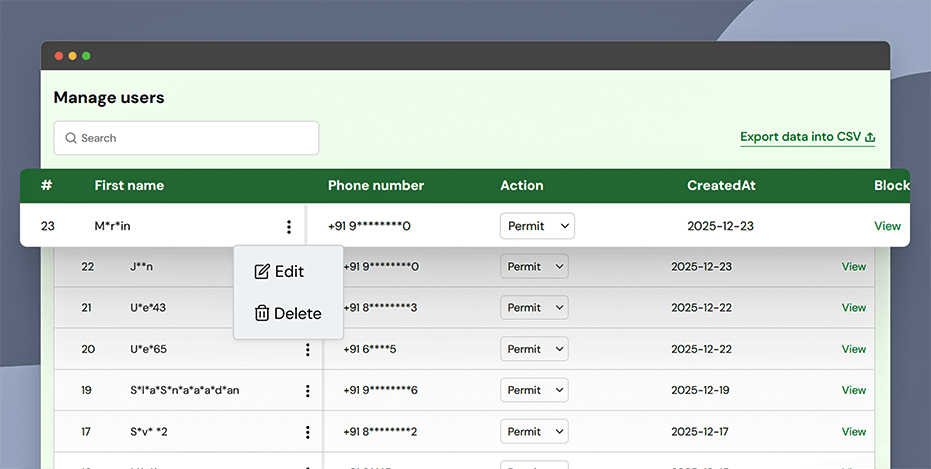Click View link for the U*e*43 row
The height and width of the screenshot is (469, 931).
[x=854, y=308]
